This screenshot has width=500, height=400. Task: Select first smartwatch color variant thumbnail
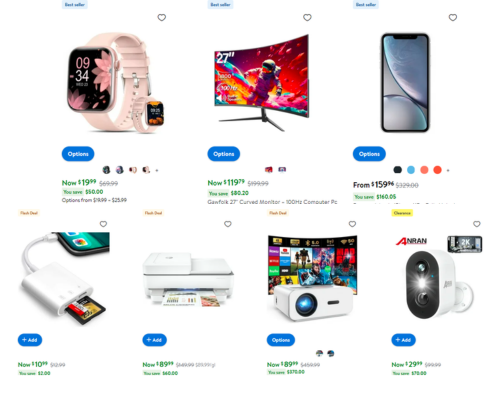pyautogui.click(x=106, y=170)
